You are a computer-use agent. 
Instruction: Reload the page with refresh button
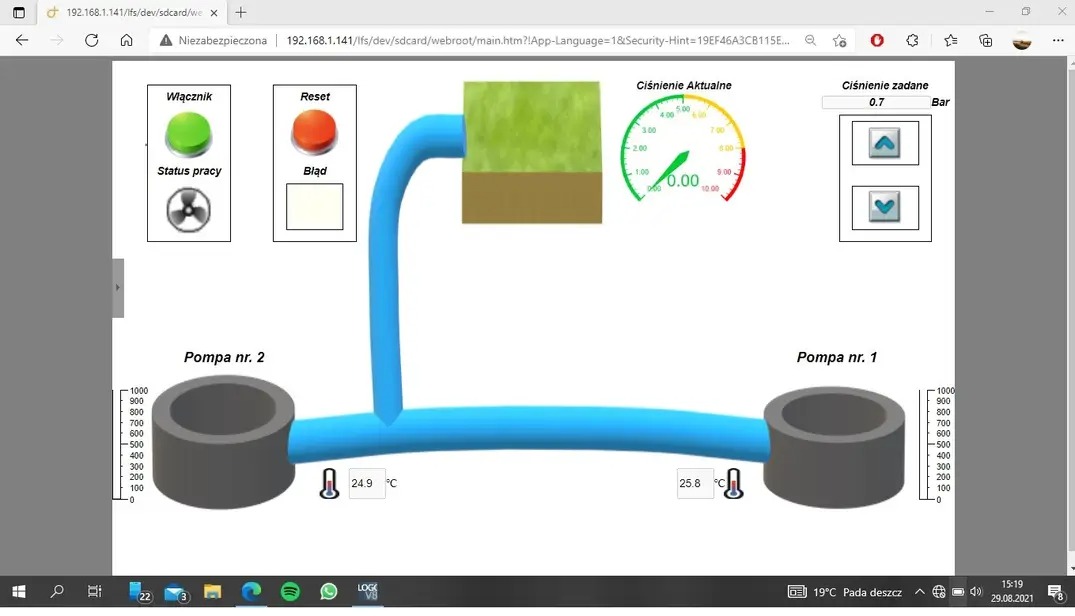tap(92, 41)
